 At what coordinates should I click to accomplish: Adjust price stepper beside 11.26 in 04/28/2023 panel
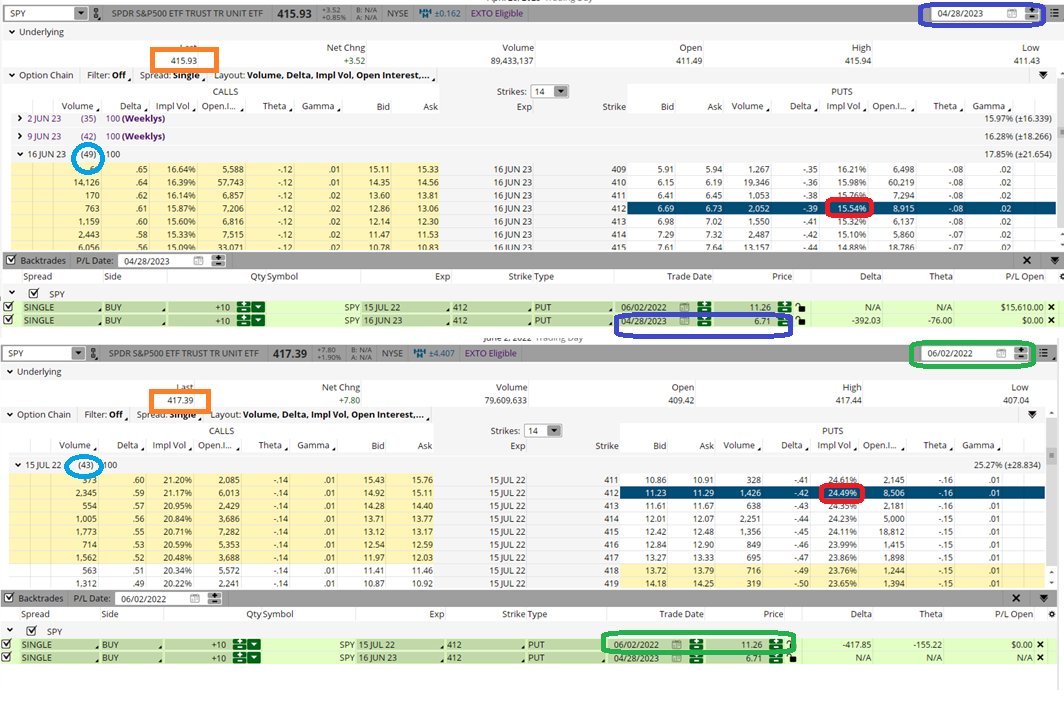click(x=784, y=307)
